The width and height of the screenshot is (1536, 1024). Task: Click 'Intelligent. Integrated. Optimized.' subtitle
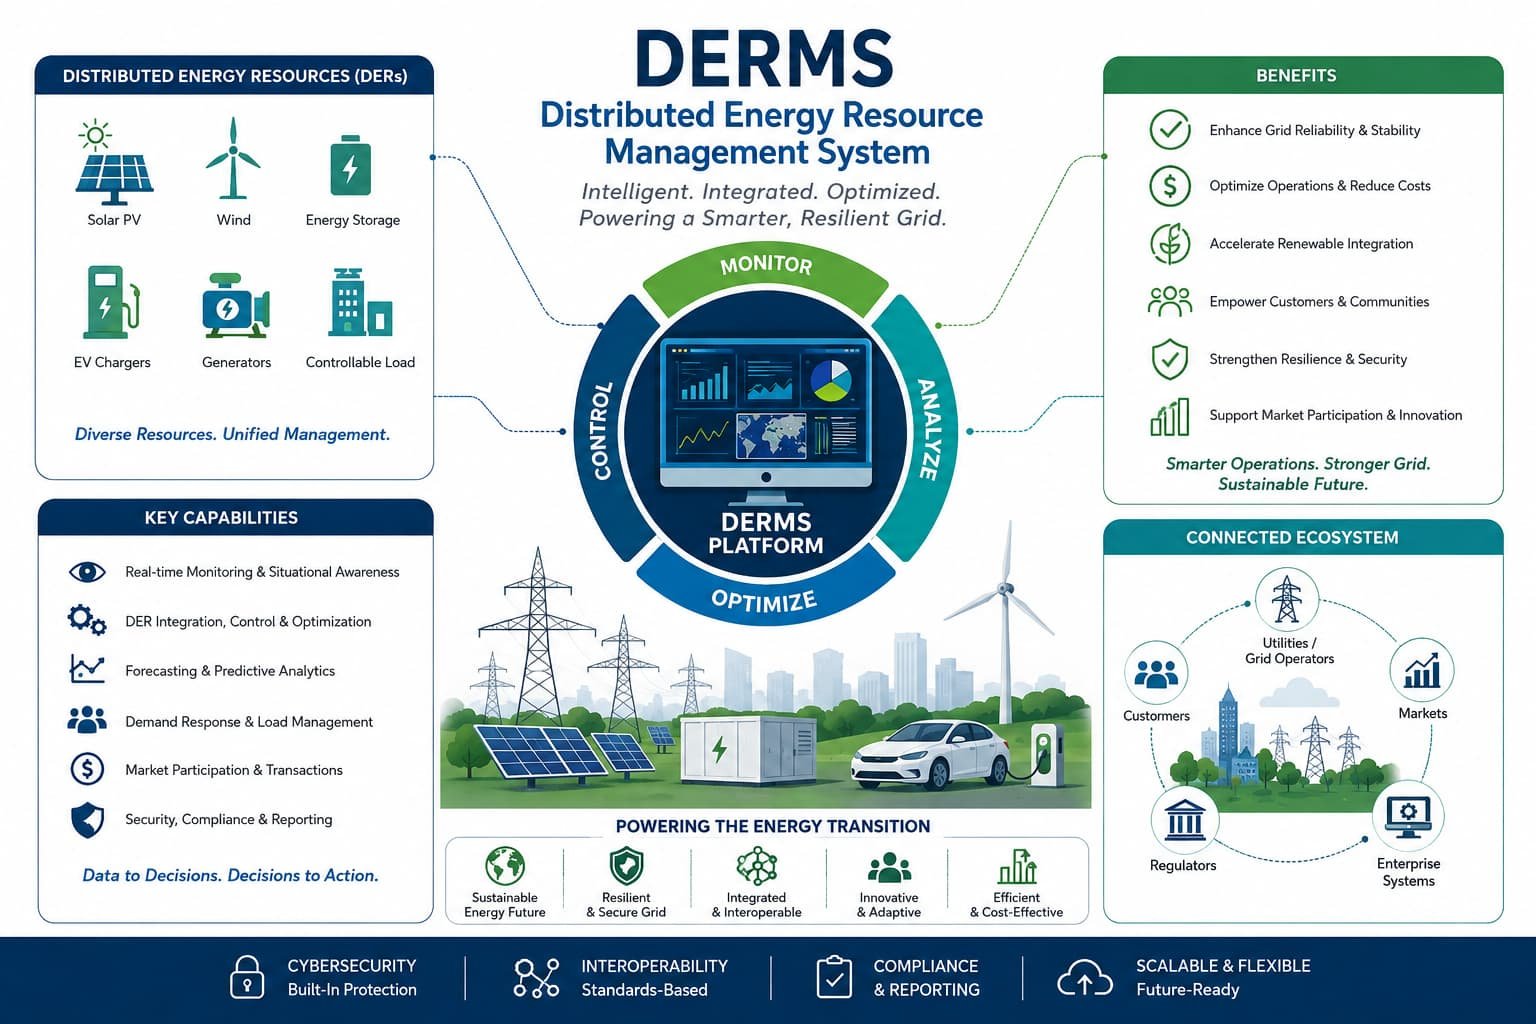point(760,191)
